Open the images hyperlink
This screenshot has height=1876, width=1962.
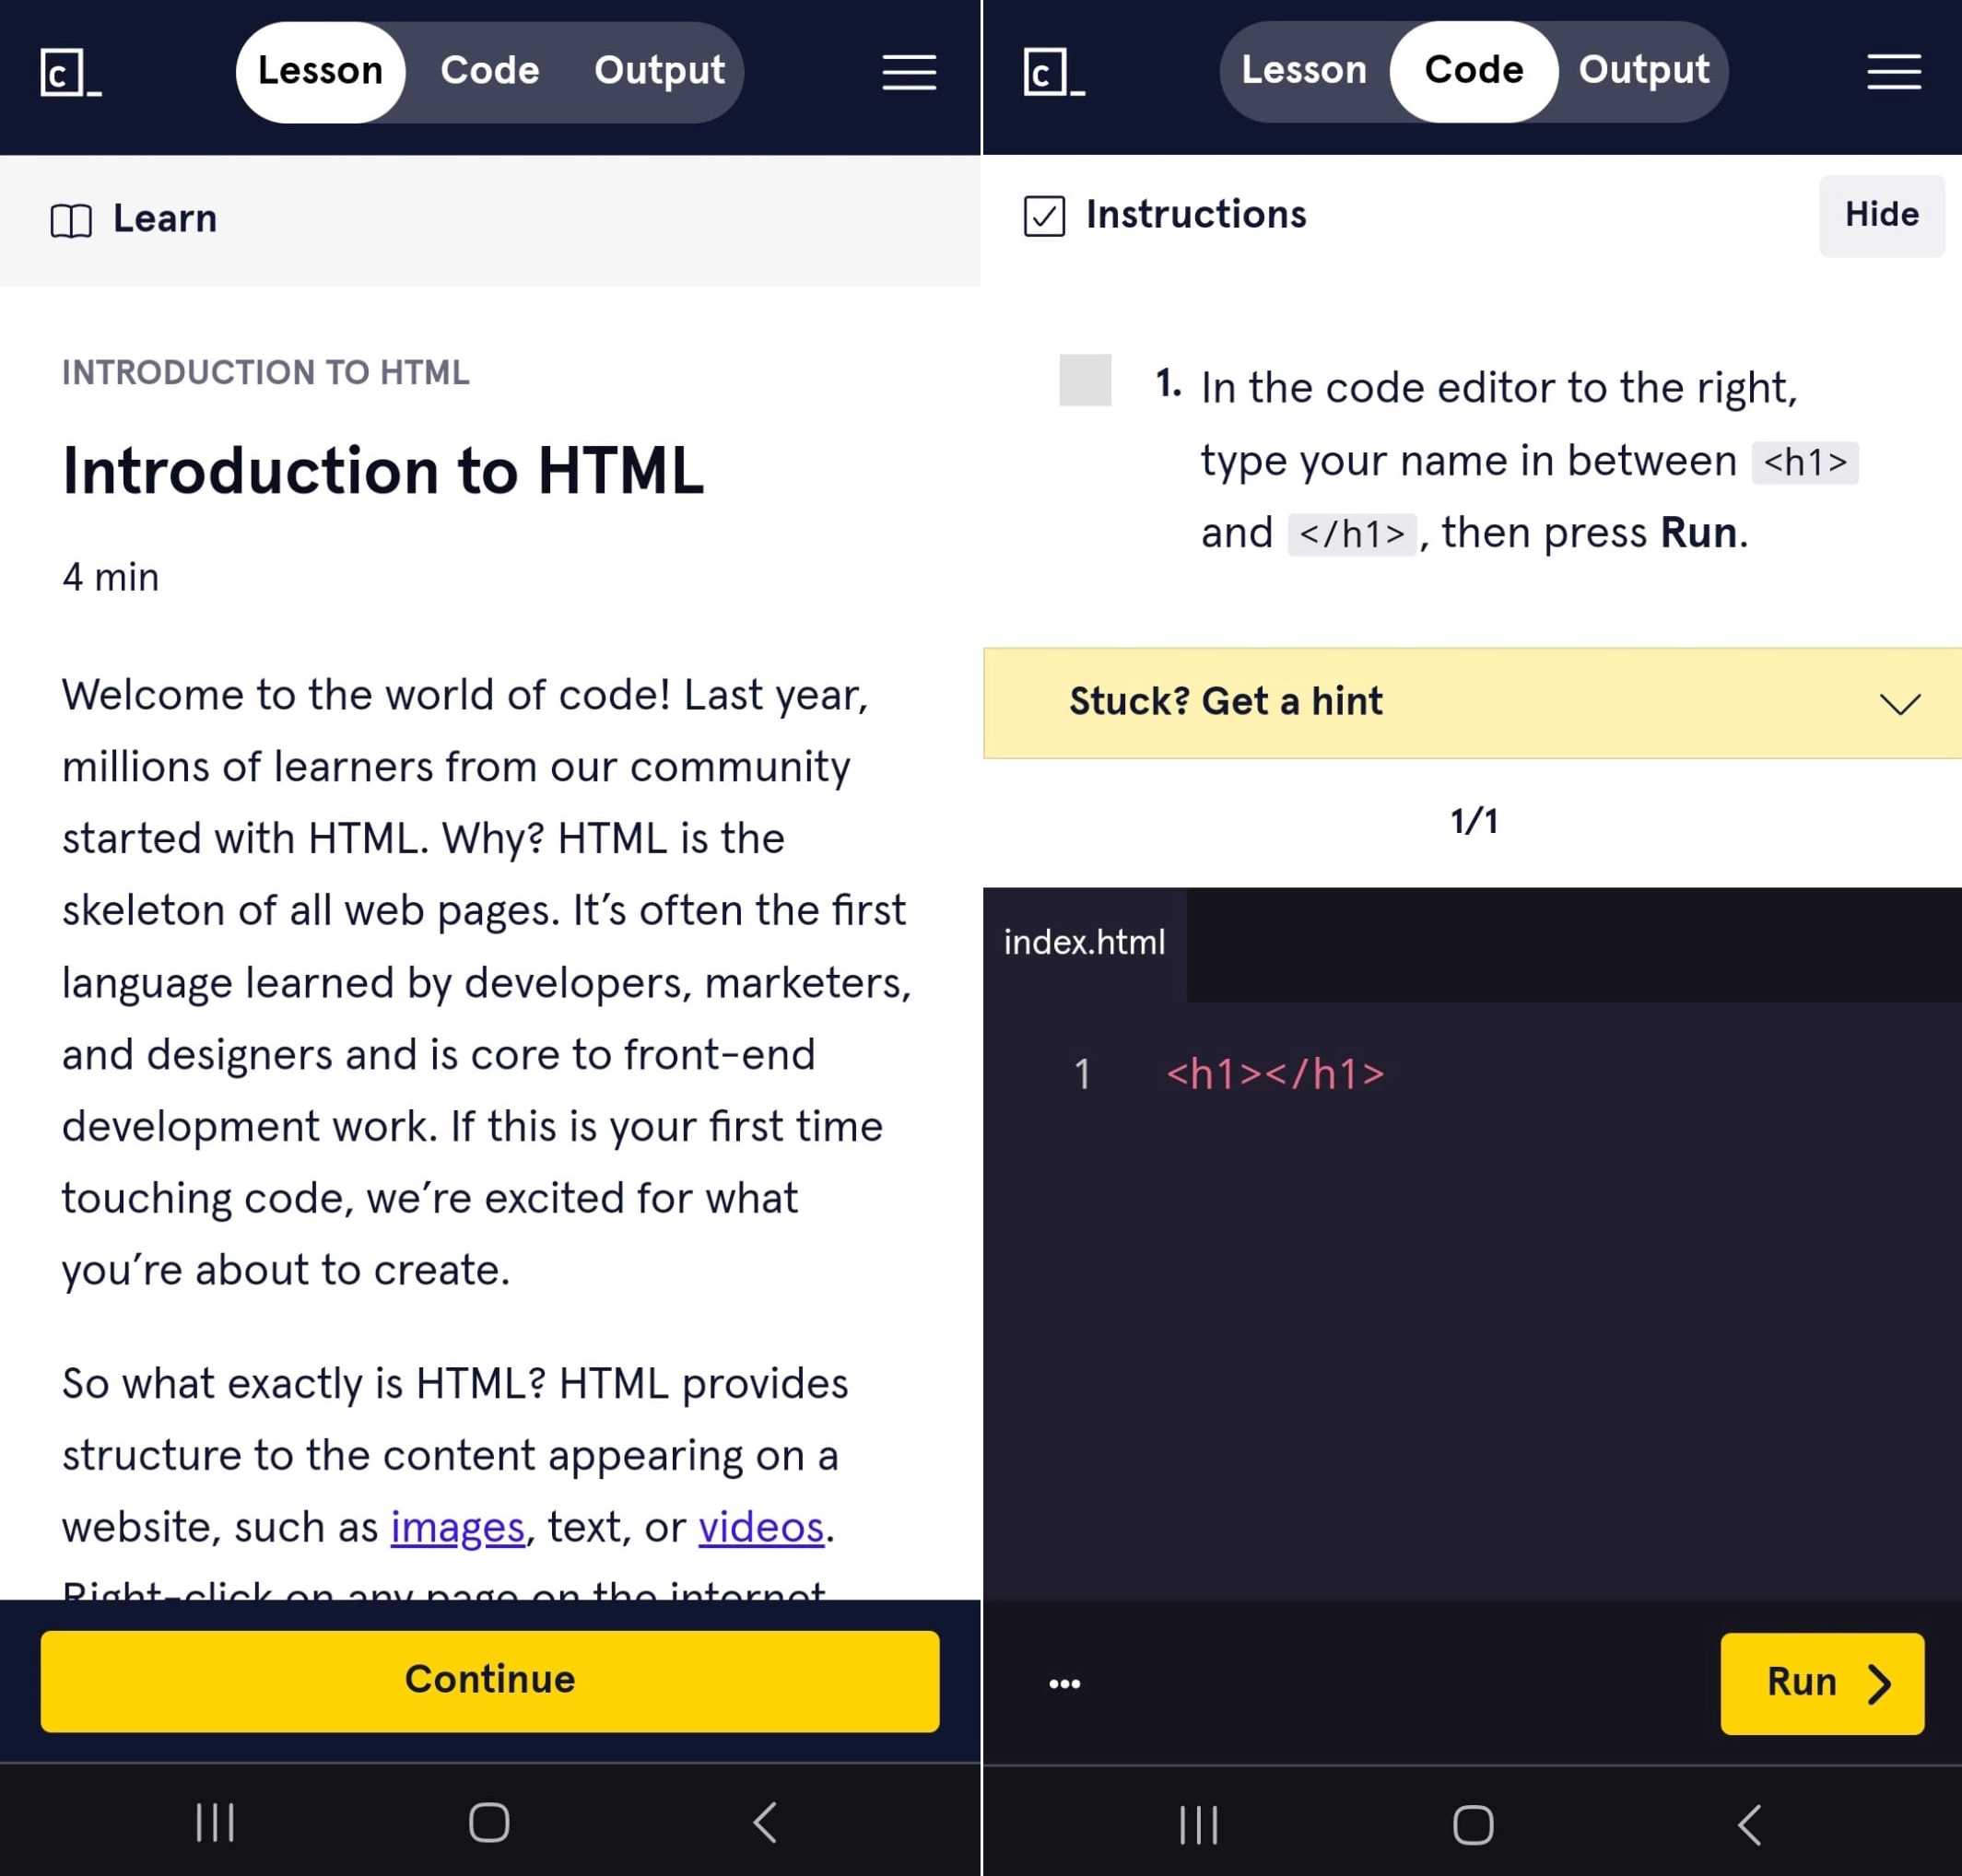(x=457, y=1527)
